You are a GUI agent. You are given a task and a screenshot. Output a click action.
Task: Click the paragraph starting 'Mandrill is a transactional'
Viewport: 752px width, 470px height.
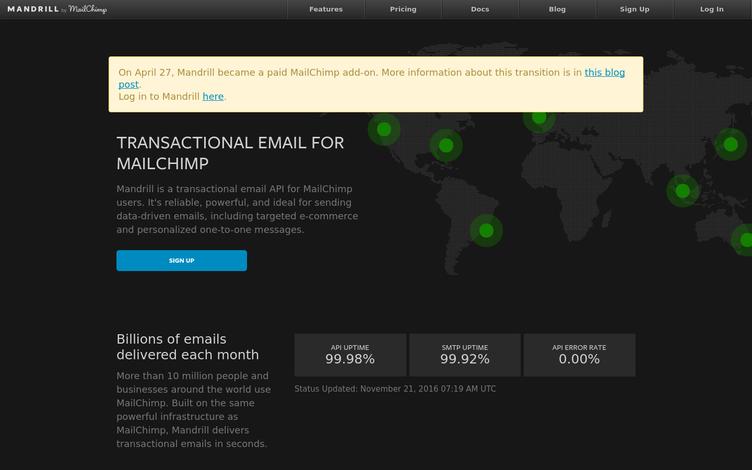click(x=237, y=209)
